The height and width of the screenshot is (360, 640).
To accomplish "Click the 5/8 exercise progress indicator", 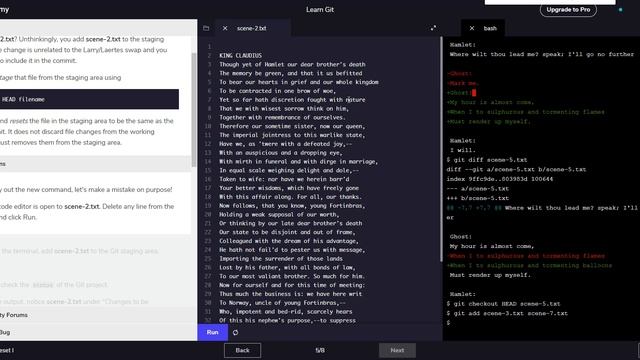I will pyautogui.click(x=320, y=350).
